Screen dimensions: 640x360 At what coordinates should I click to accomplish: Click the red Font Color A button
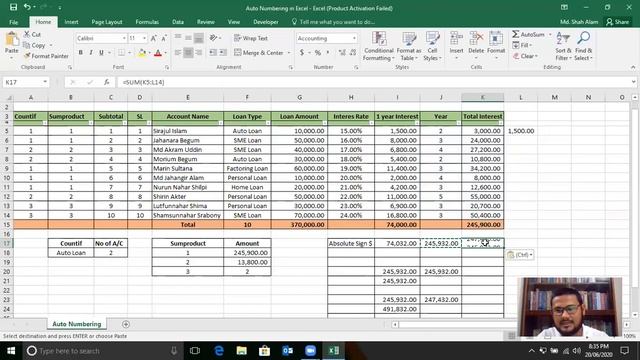[158, 53]
